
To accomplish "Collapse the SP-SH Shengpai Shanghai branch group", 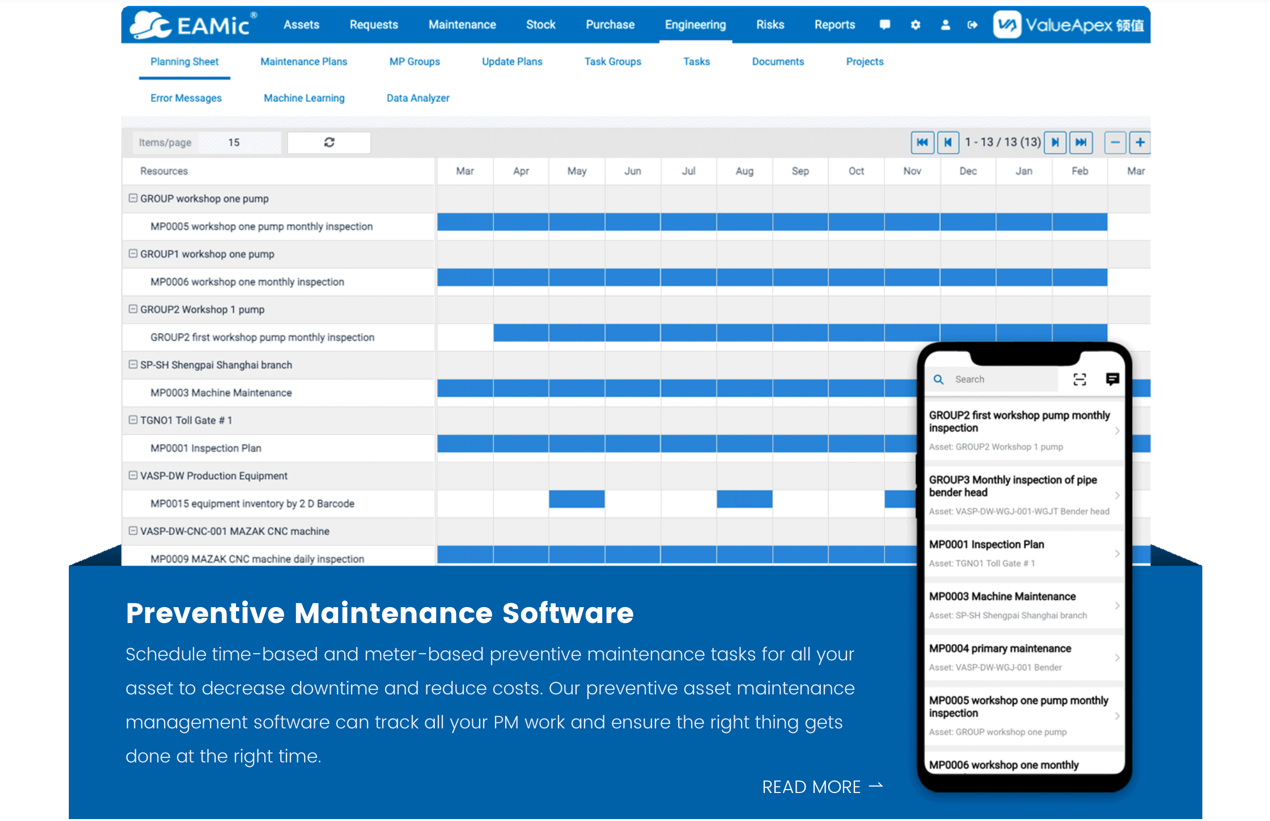I will point(133,365).
